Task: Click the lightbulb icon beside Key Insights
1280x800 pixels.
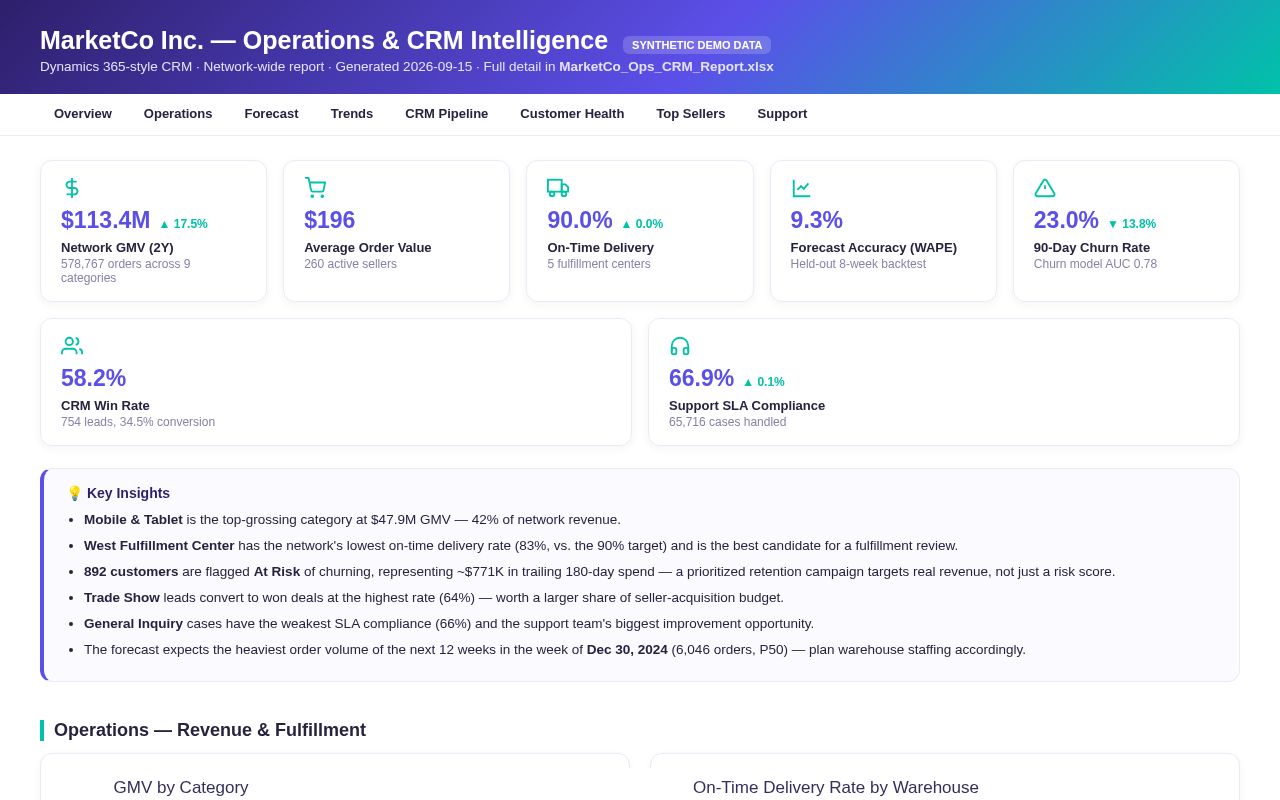Action: (x=74, y=493)
